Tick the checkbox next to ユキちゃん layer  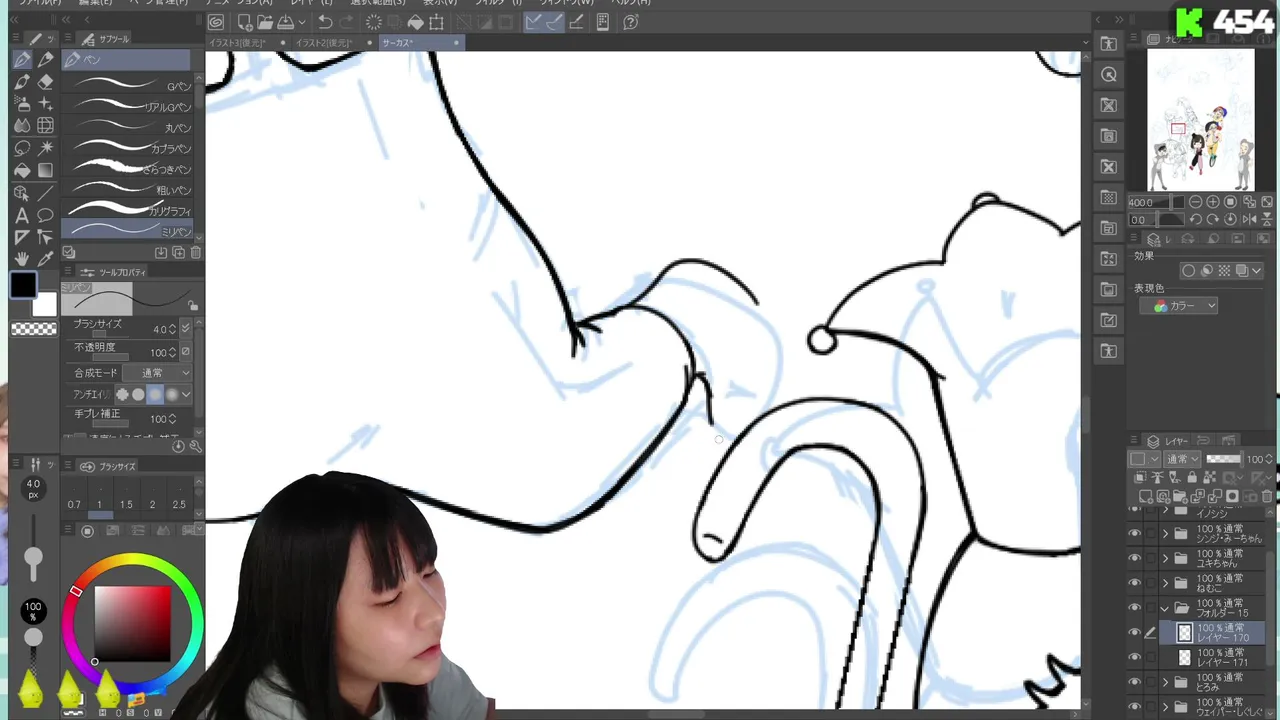[1150, 558]
